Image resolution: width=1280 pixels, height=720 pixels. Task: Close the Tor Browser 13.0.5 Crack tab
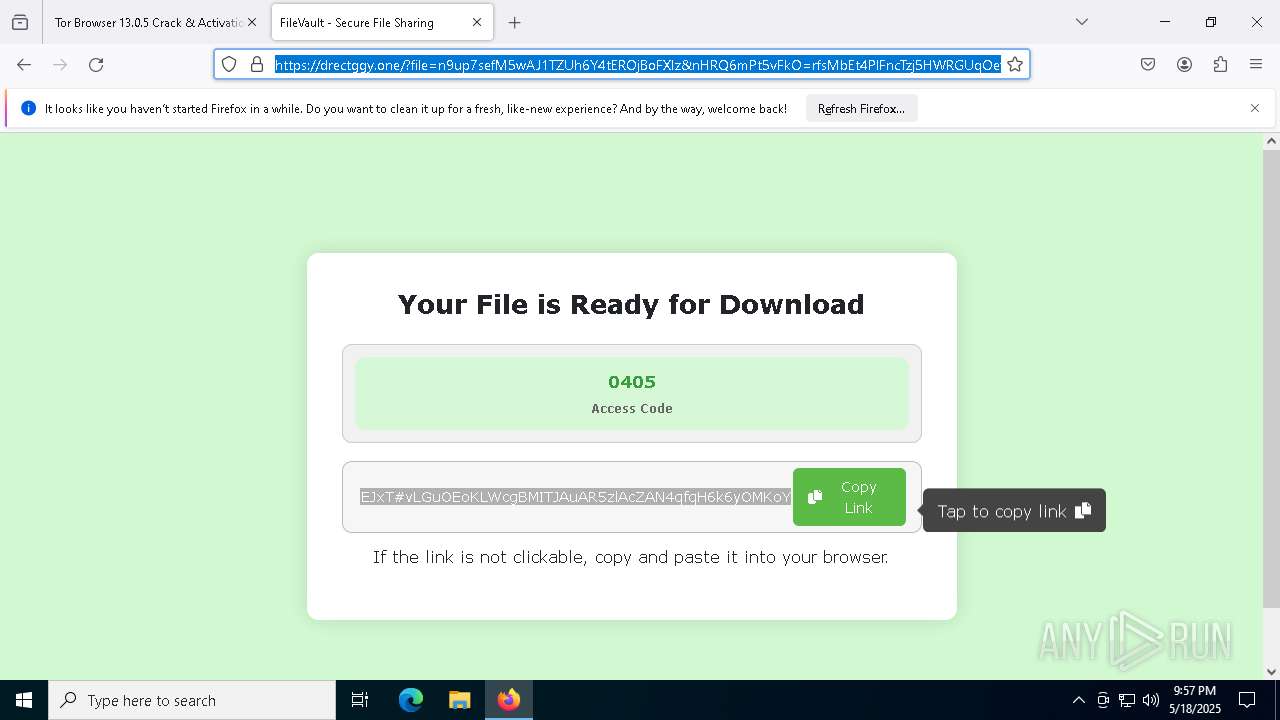(x=251, y=22)
